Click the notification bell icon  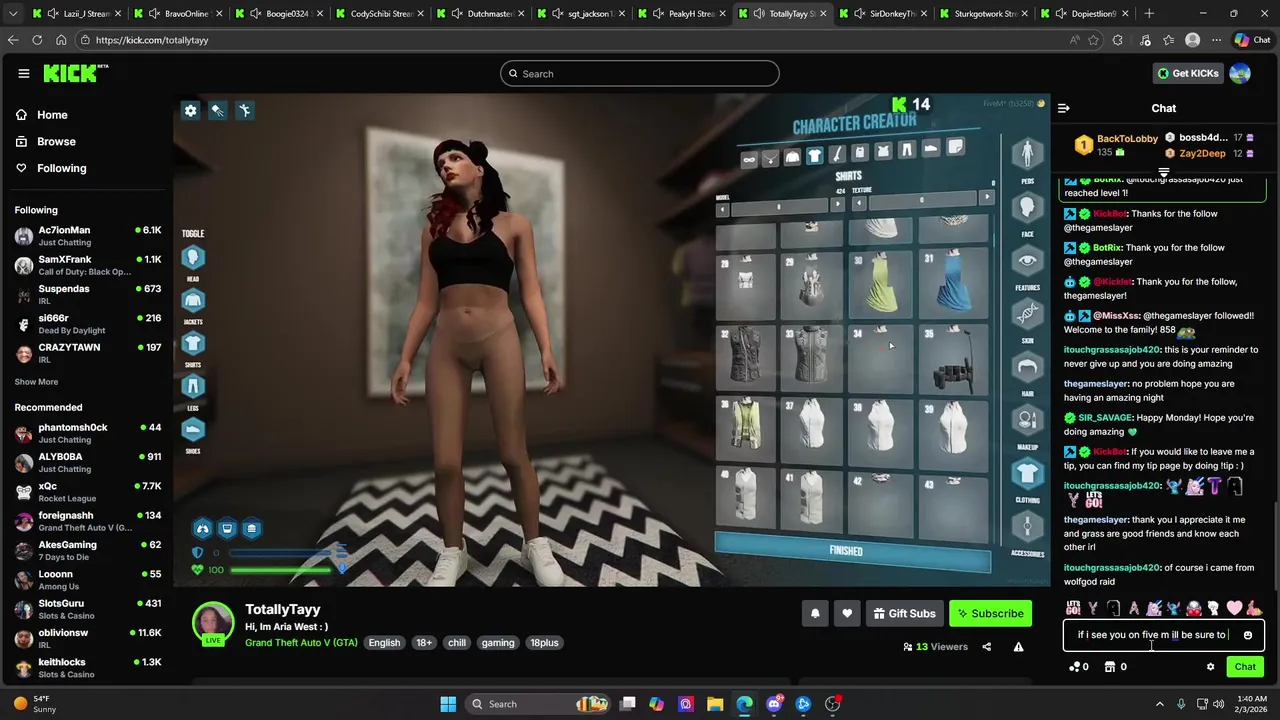815,613
